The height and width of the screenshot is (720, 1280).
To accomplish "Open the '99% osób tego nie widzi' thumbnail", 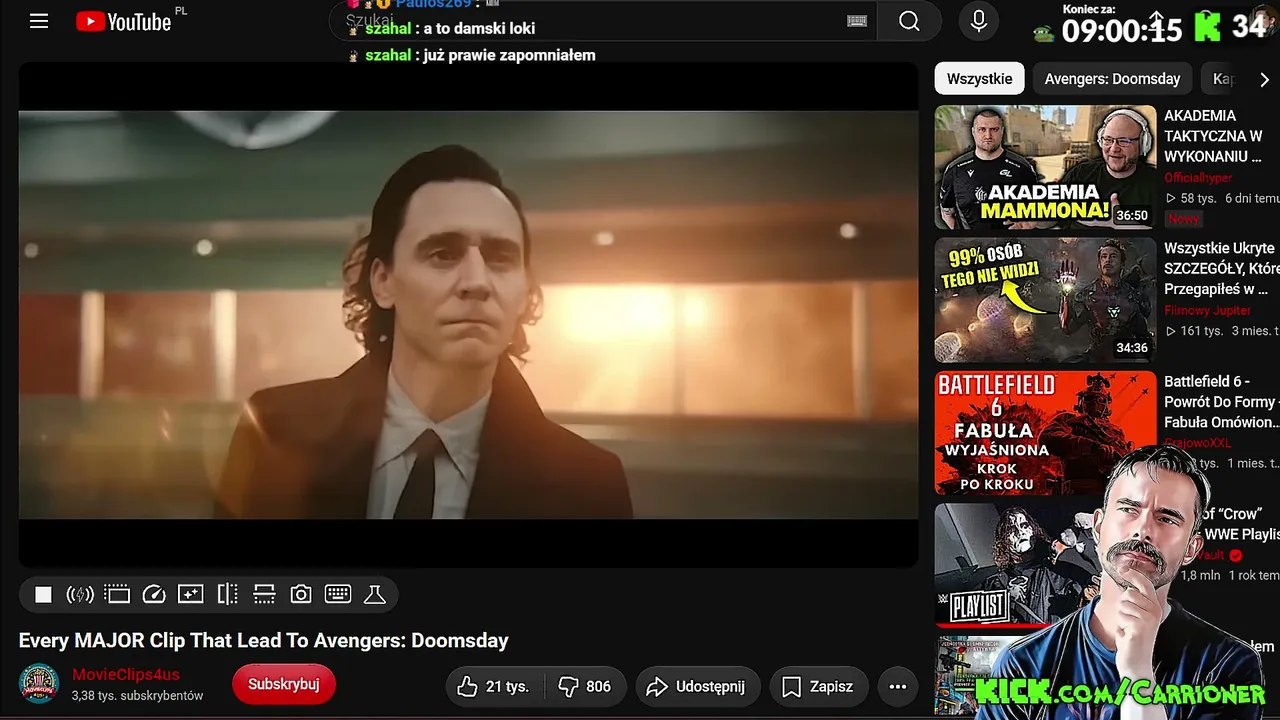I will point(1045,300).
